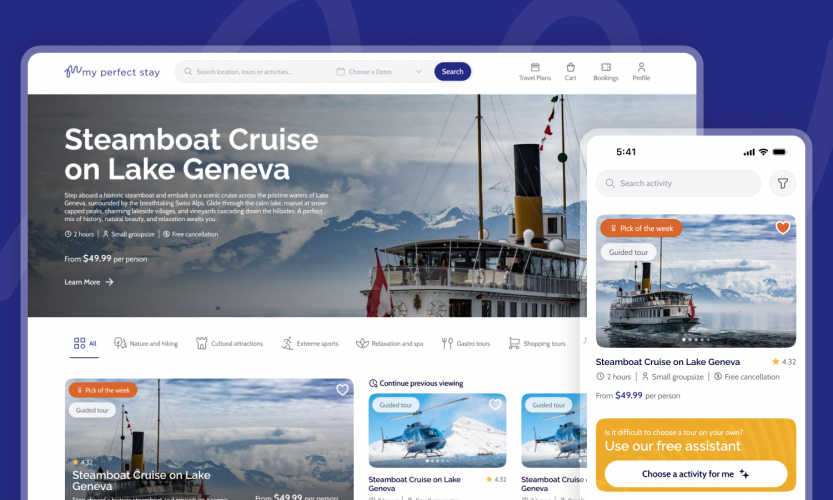Click the blue Search button
The image size is (833, 500).
[x=453, y=72]
